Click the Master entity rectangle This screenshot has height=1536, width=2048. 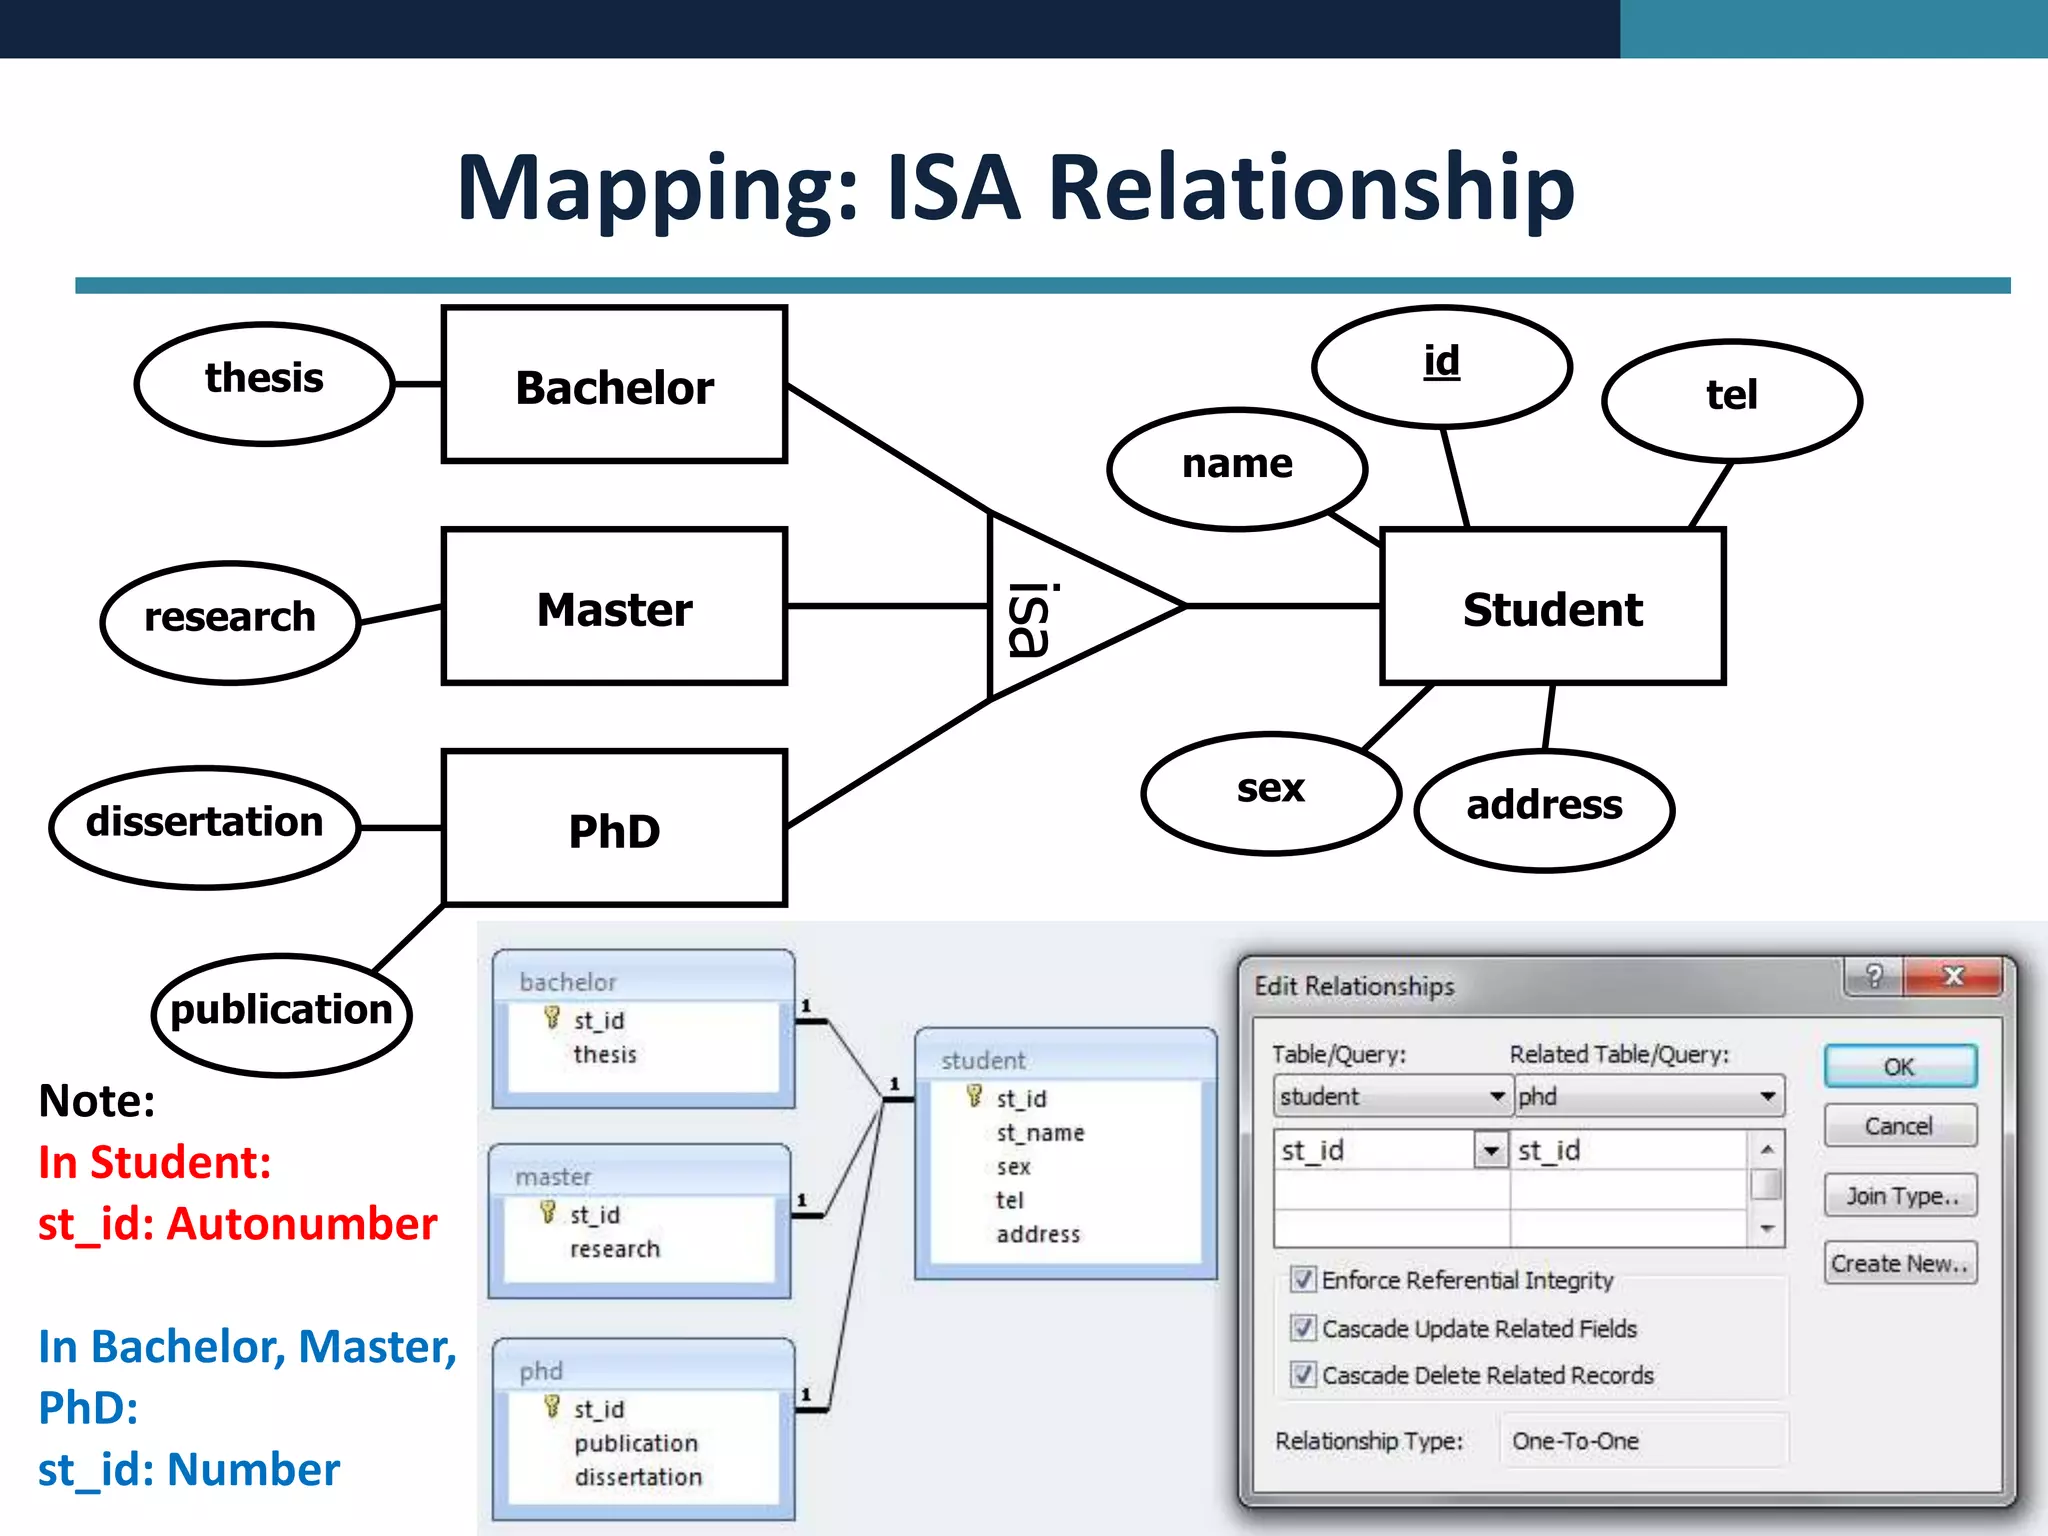[614, 607]
